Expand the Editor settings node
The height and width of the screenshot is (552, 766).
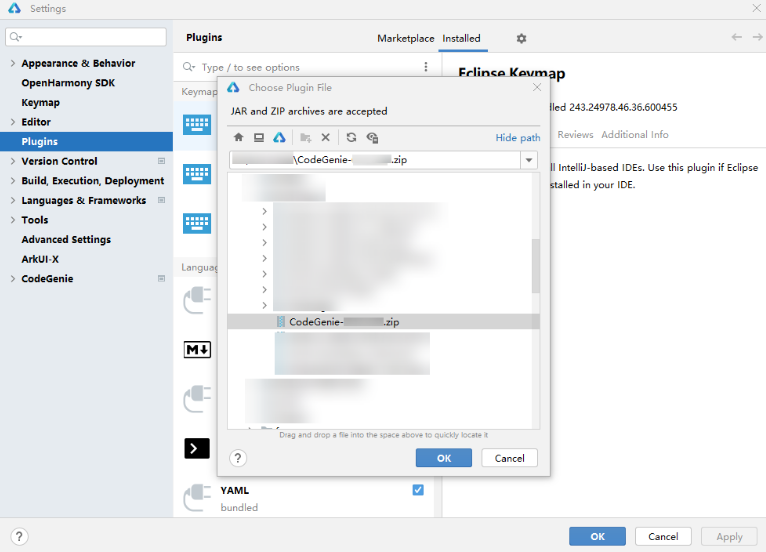[13, 122]
